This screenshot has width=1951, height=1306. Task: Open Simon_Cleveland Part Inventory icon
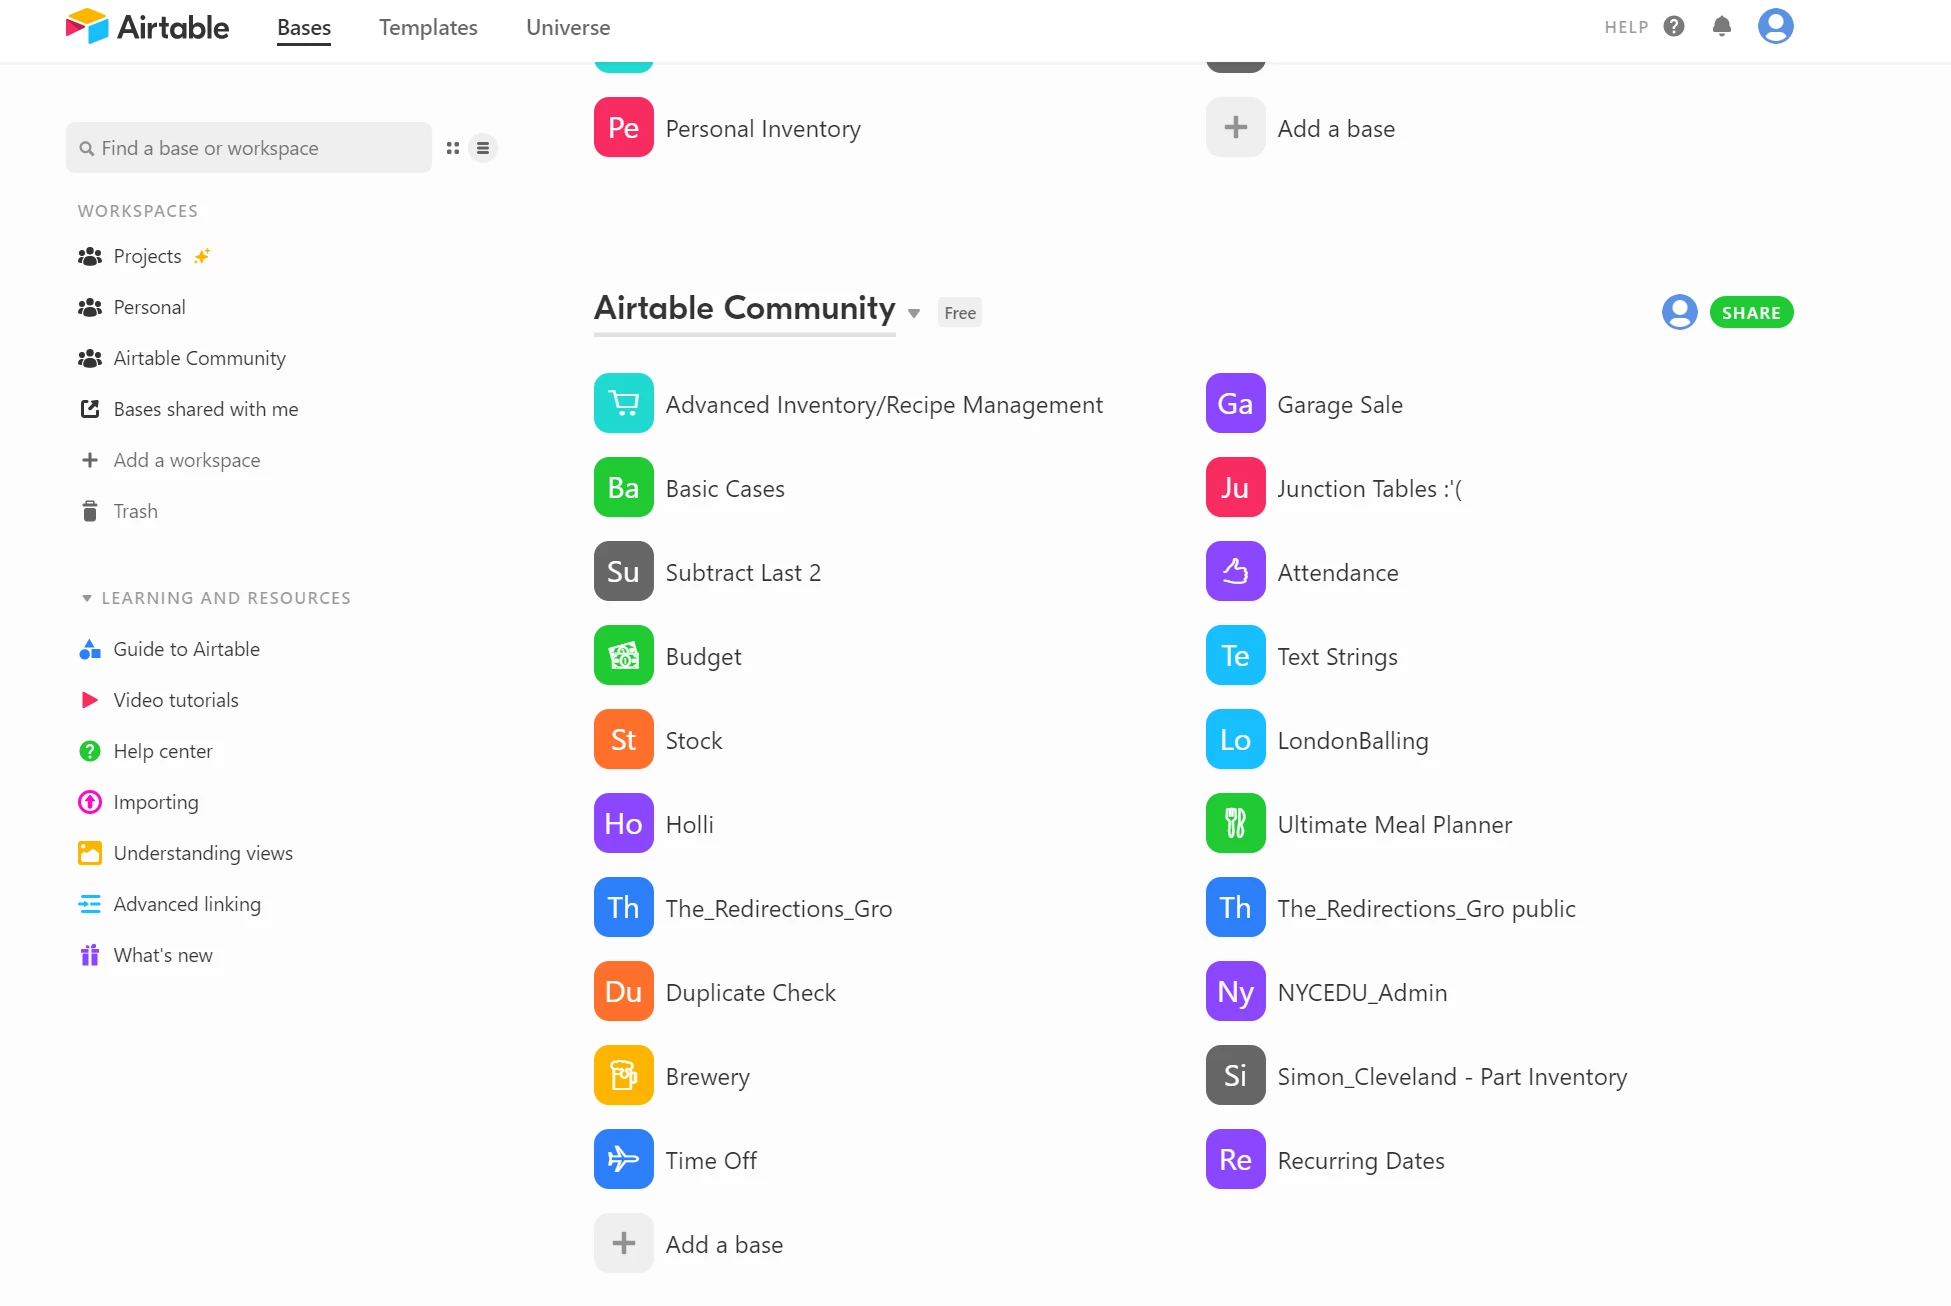[x=1236, y=1075]
